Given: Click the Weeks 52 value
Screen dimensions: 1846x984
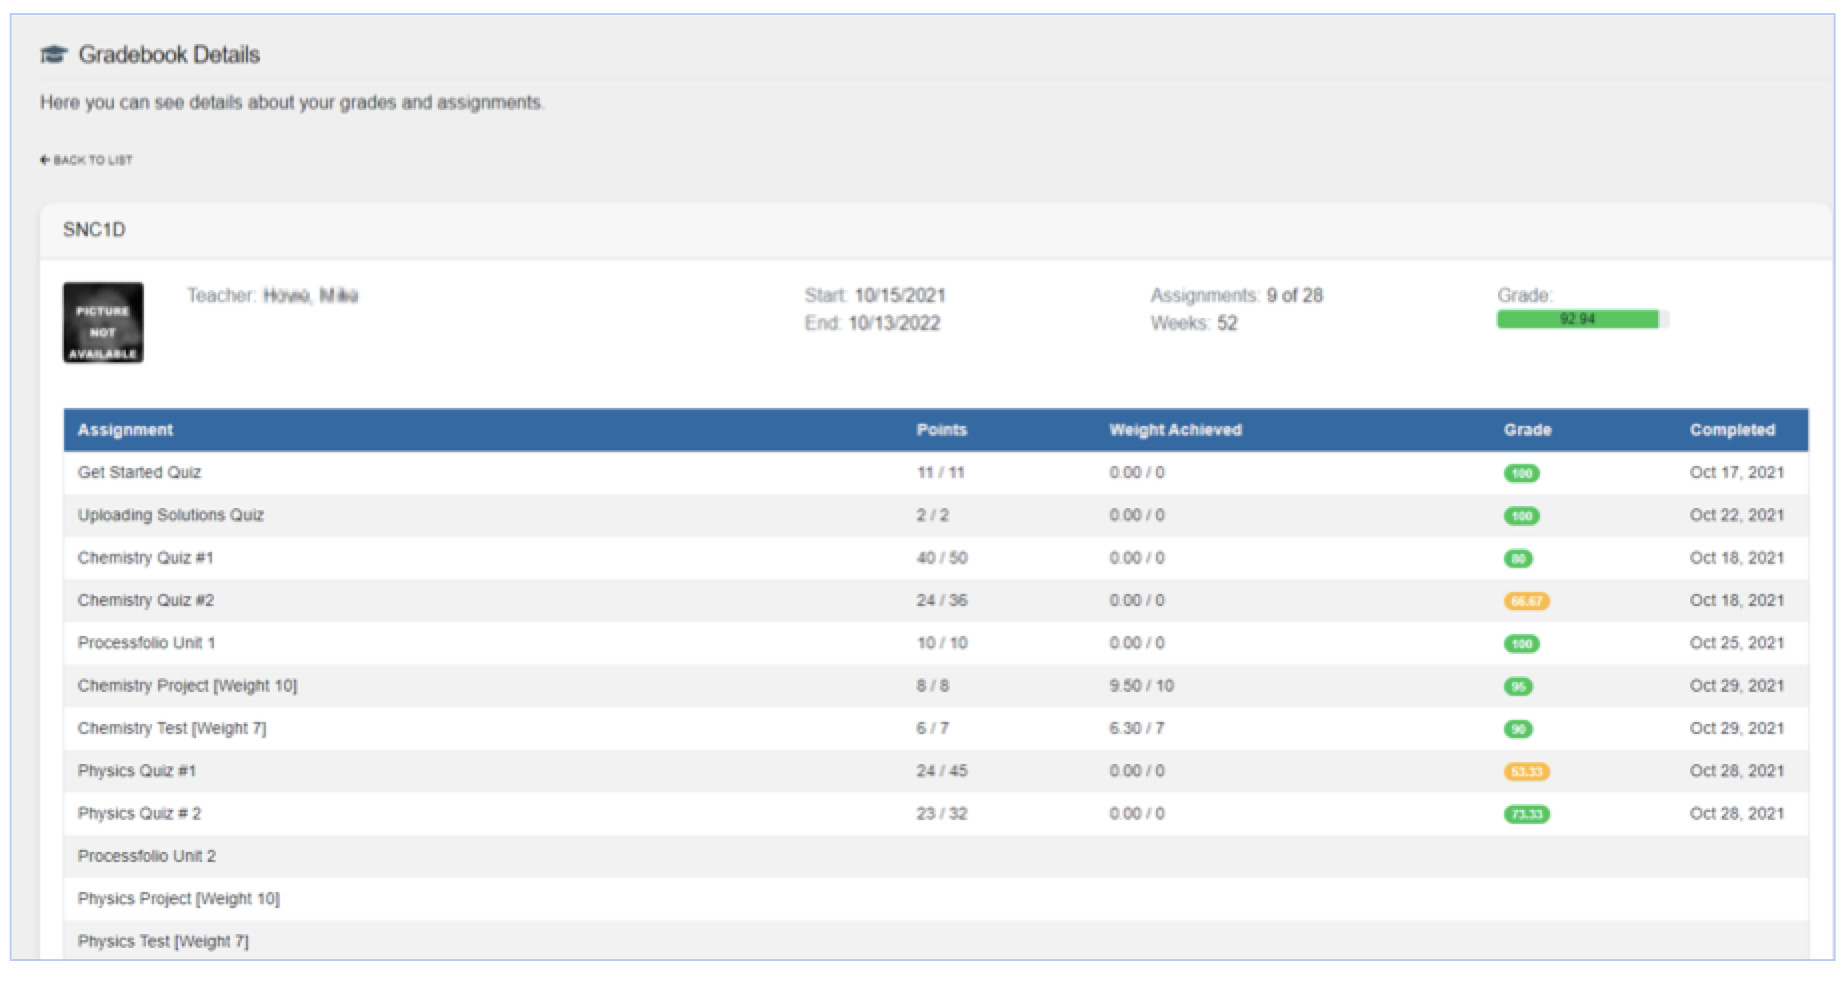Looking at the screenshot, I should [1226, 324].
